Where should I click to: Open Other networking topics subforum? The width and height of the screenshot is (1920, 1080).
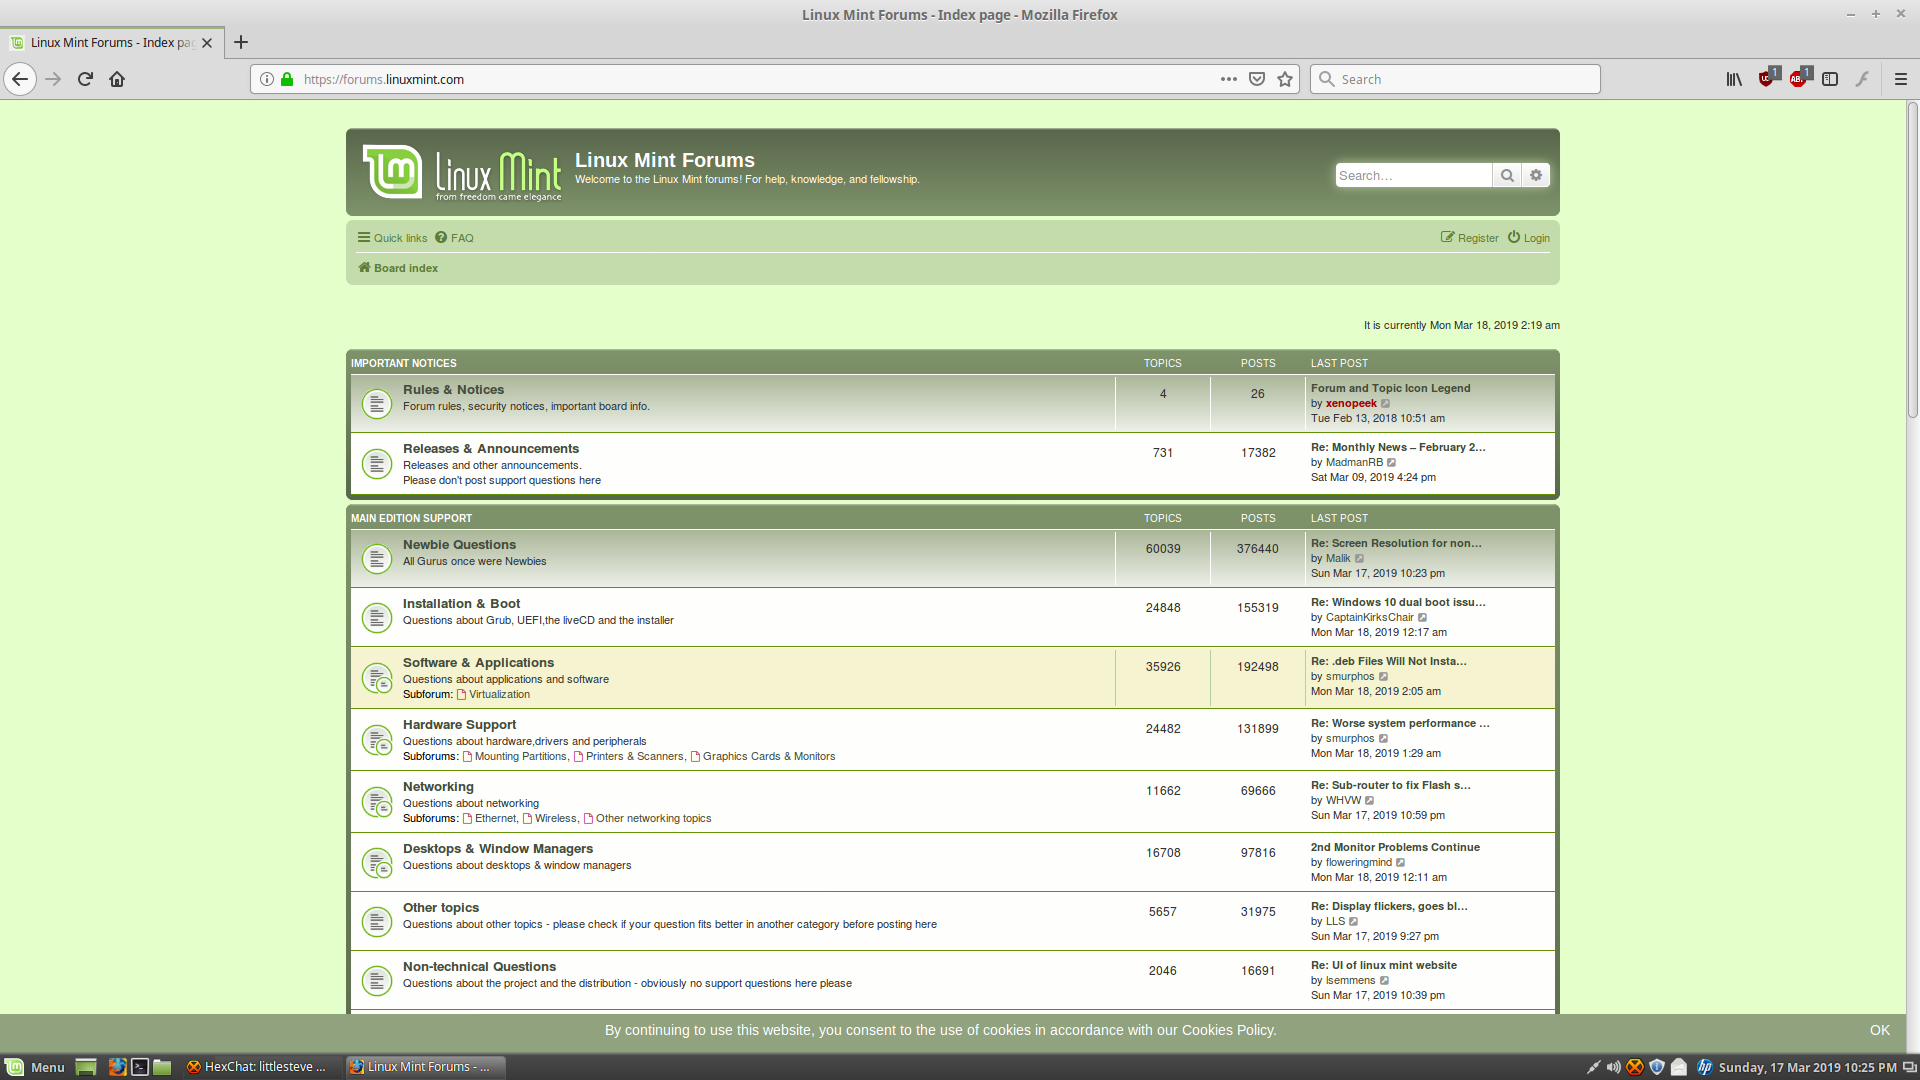coord(653,819)
